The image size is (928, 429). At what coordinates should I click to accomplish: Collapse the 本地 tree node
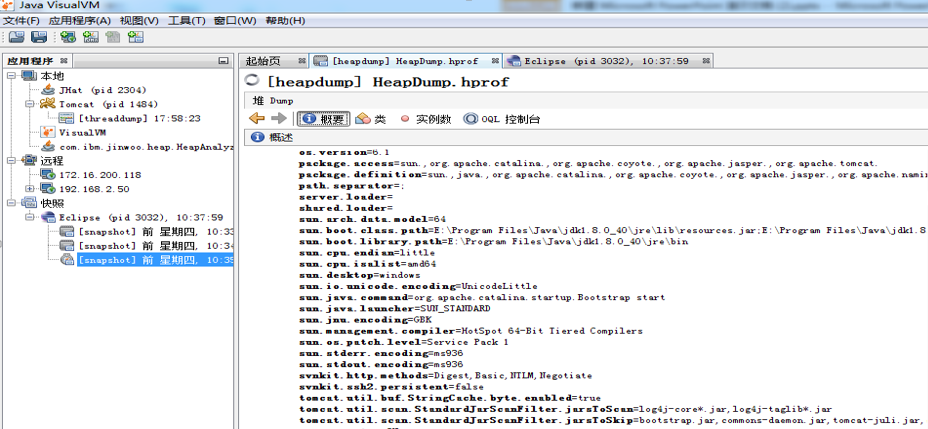click(x=11, y=76)
